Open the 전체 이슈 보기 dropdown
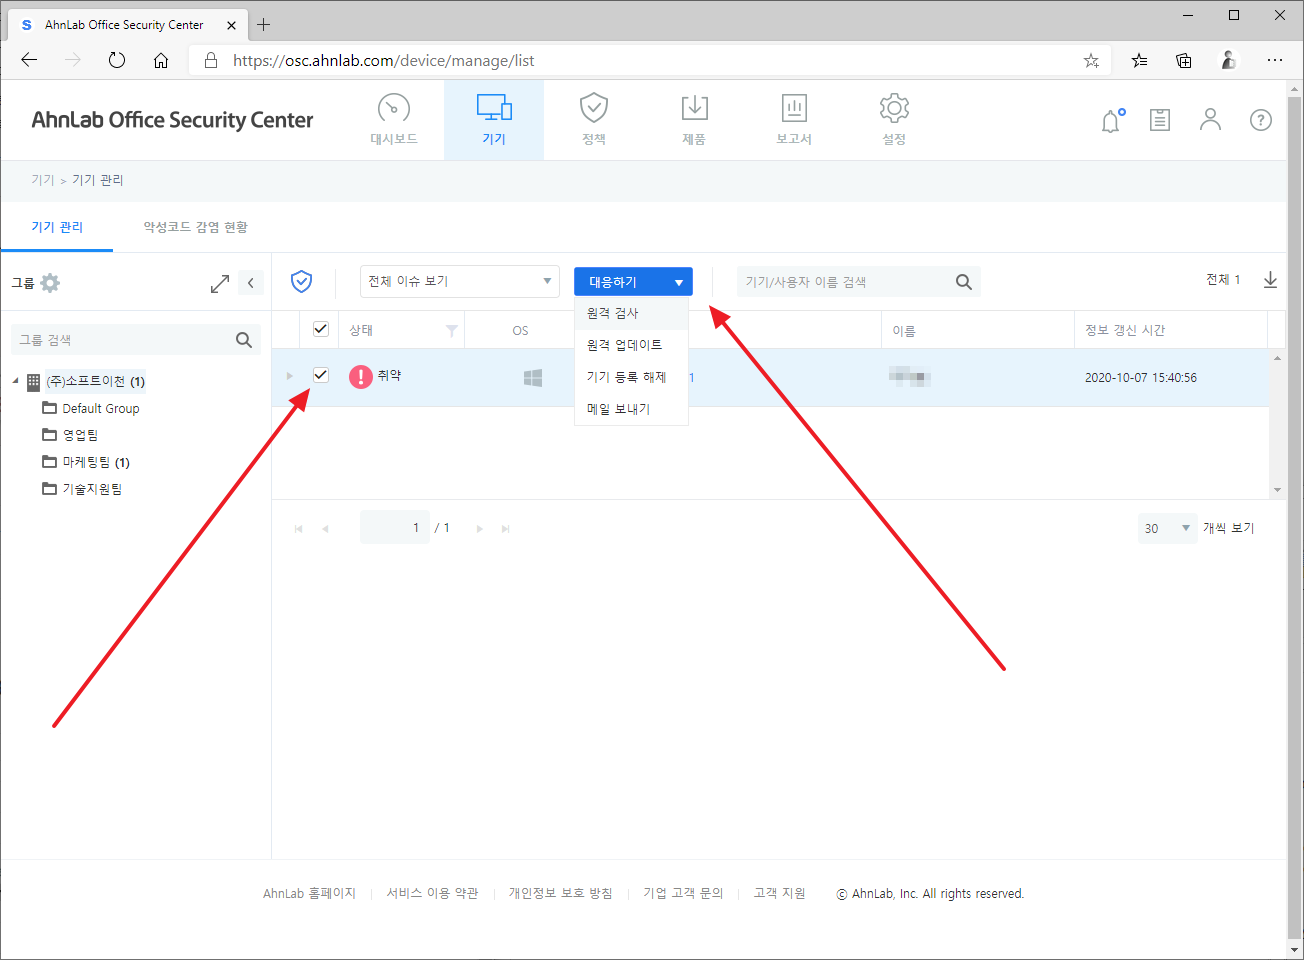The height and width of the screenshot is (960, 1304). [x=459, y=281]
